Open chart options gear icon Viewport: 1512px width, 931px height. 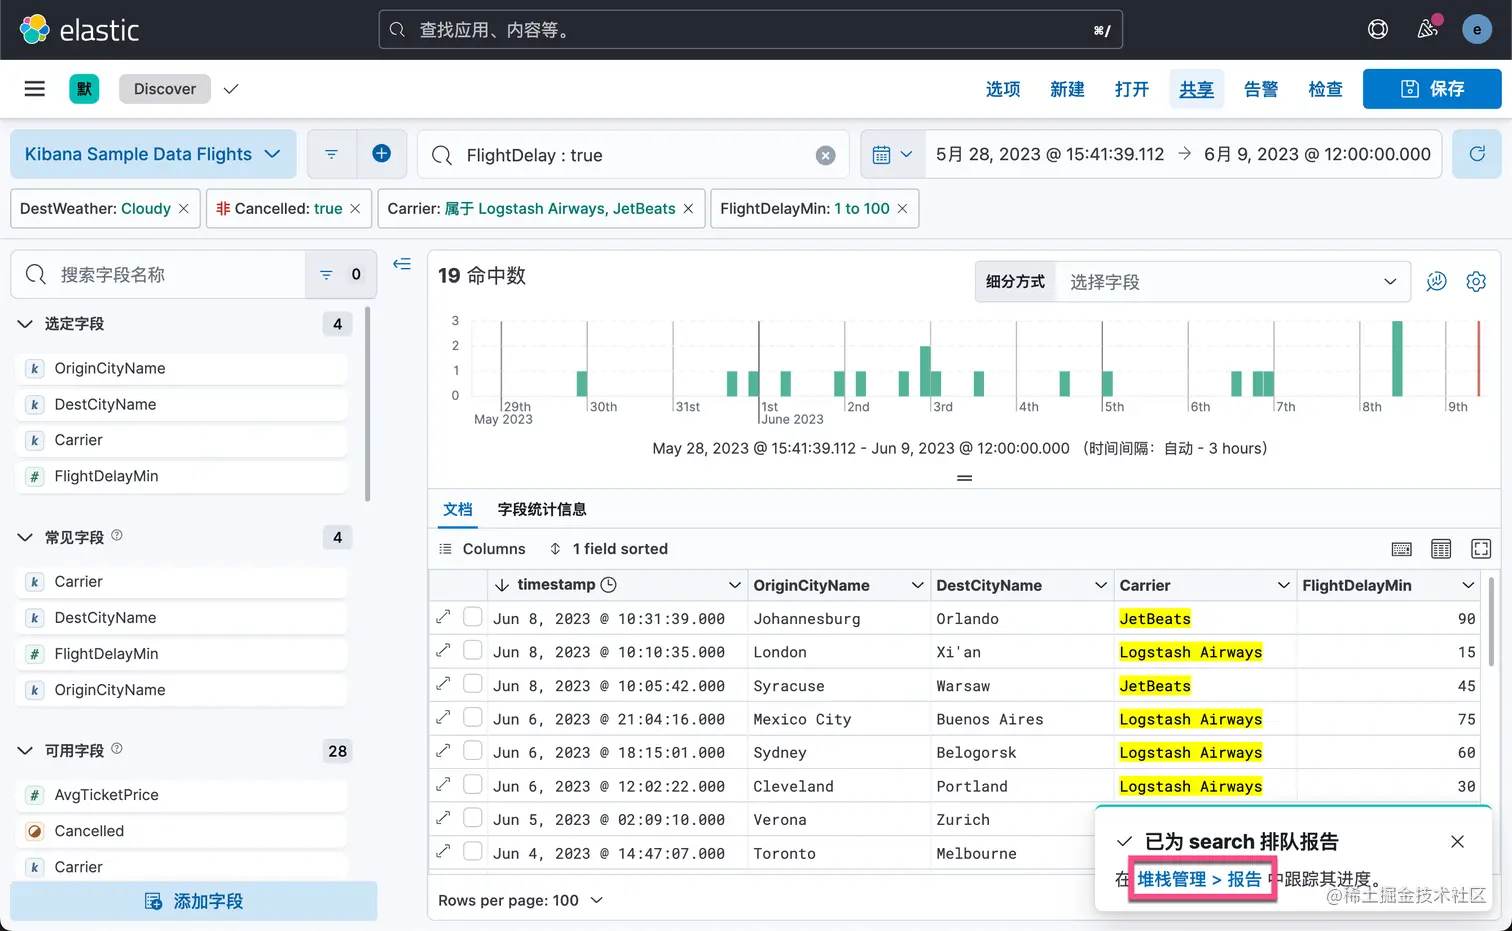tap(1476, 282)
